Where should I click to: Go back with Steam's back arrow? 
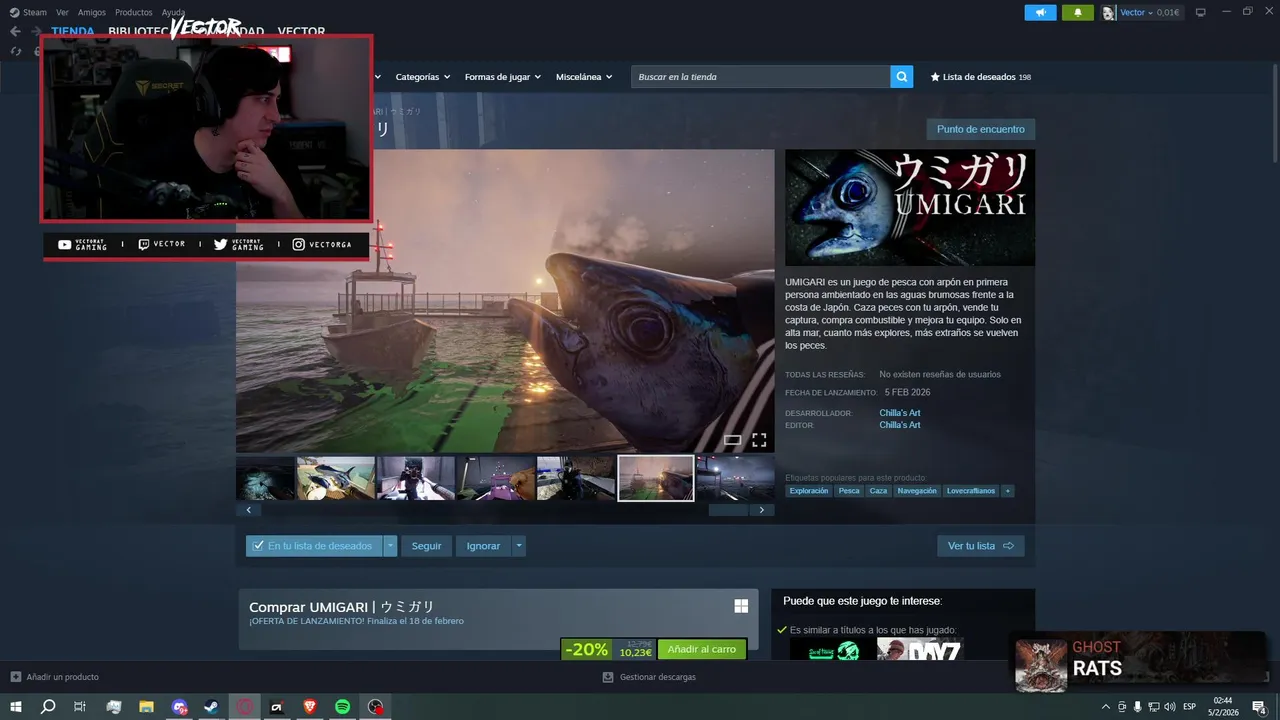click(x=15, y=32)
